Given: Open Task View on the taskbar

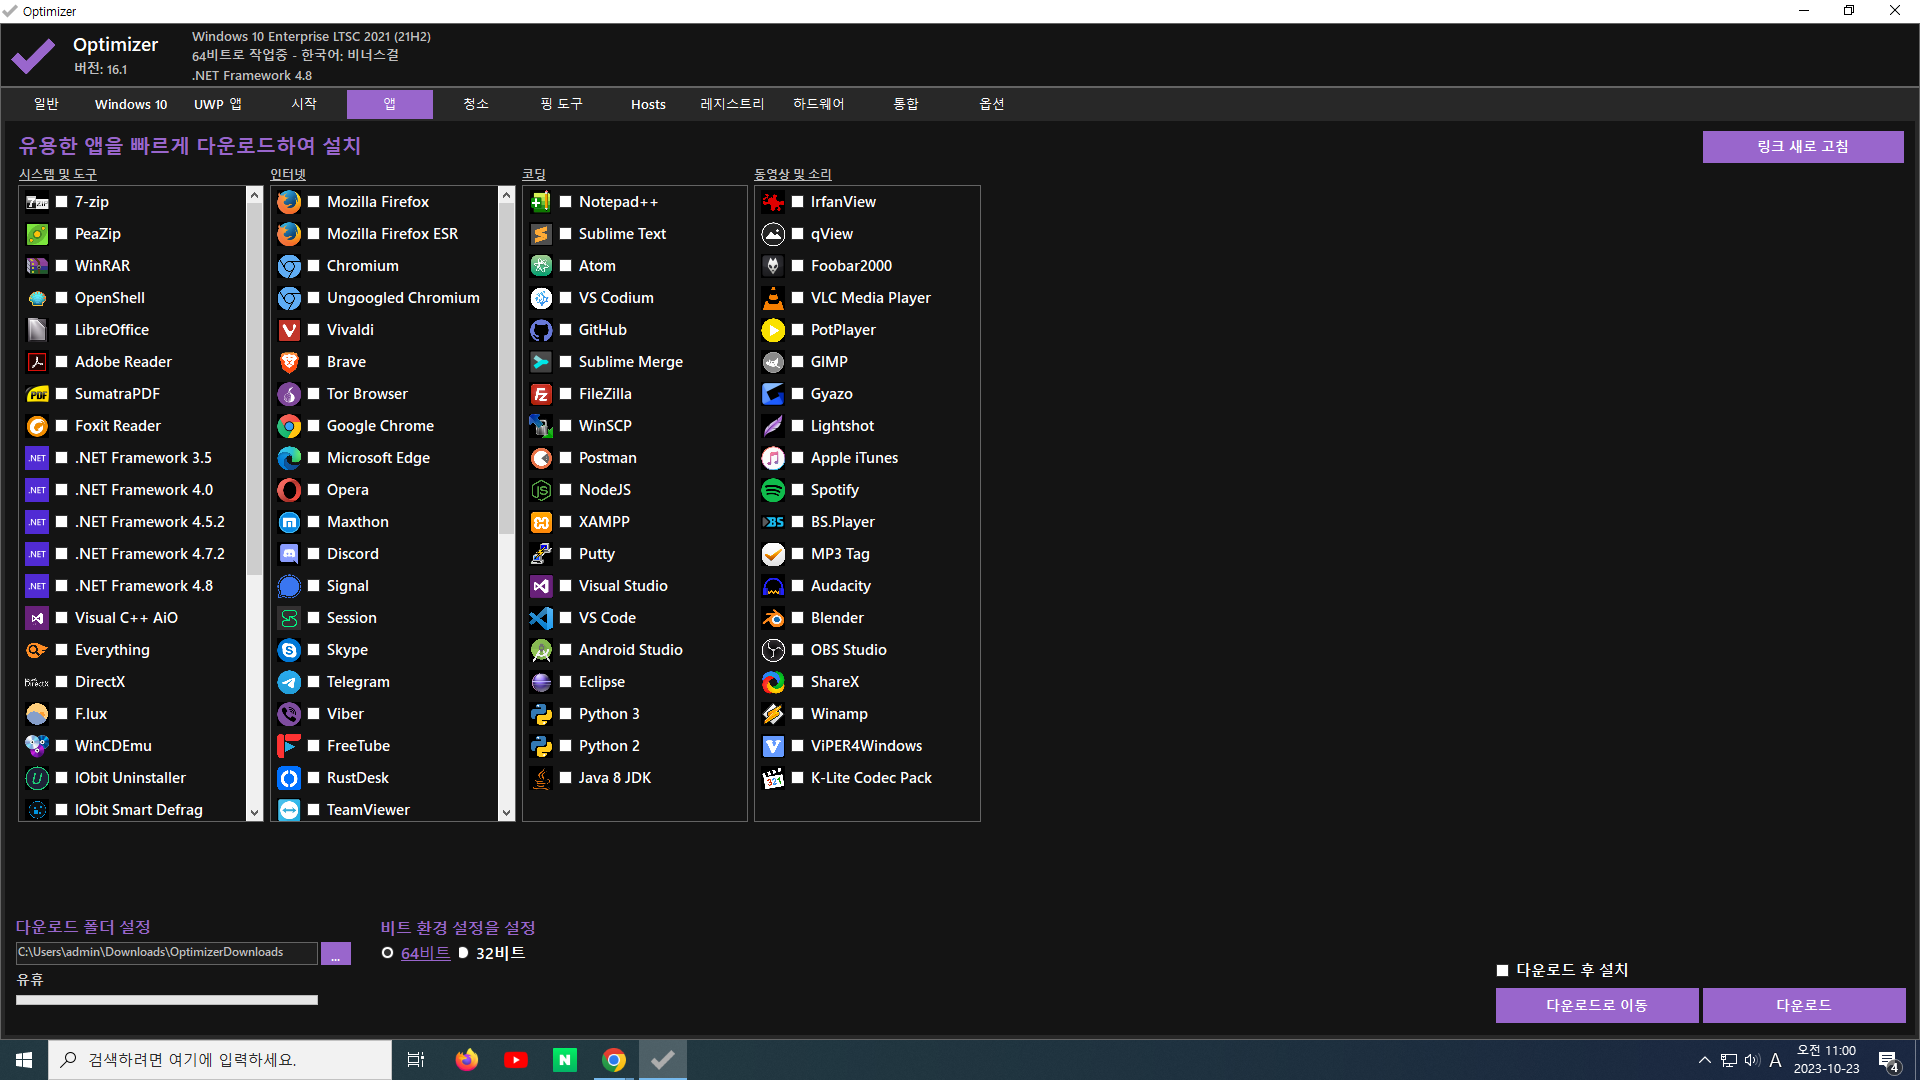Looking at the screenshot, I should [416, 1060].
